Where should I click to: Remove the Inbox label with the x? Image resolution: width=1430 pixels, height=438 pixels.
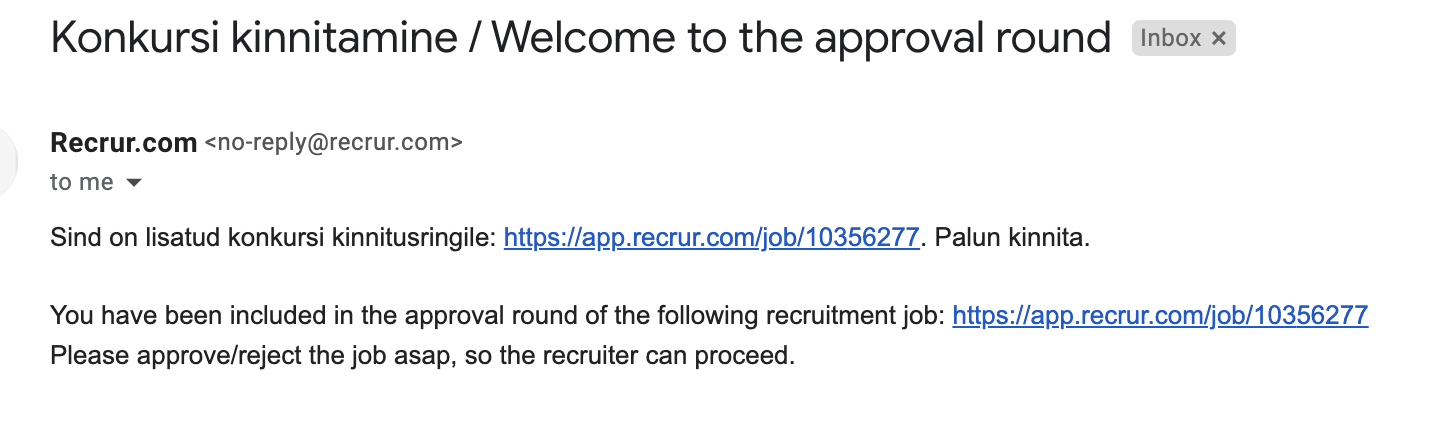click(1218, 39)
